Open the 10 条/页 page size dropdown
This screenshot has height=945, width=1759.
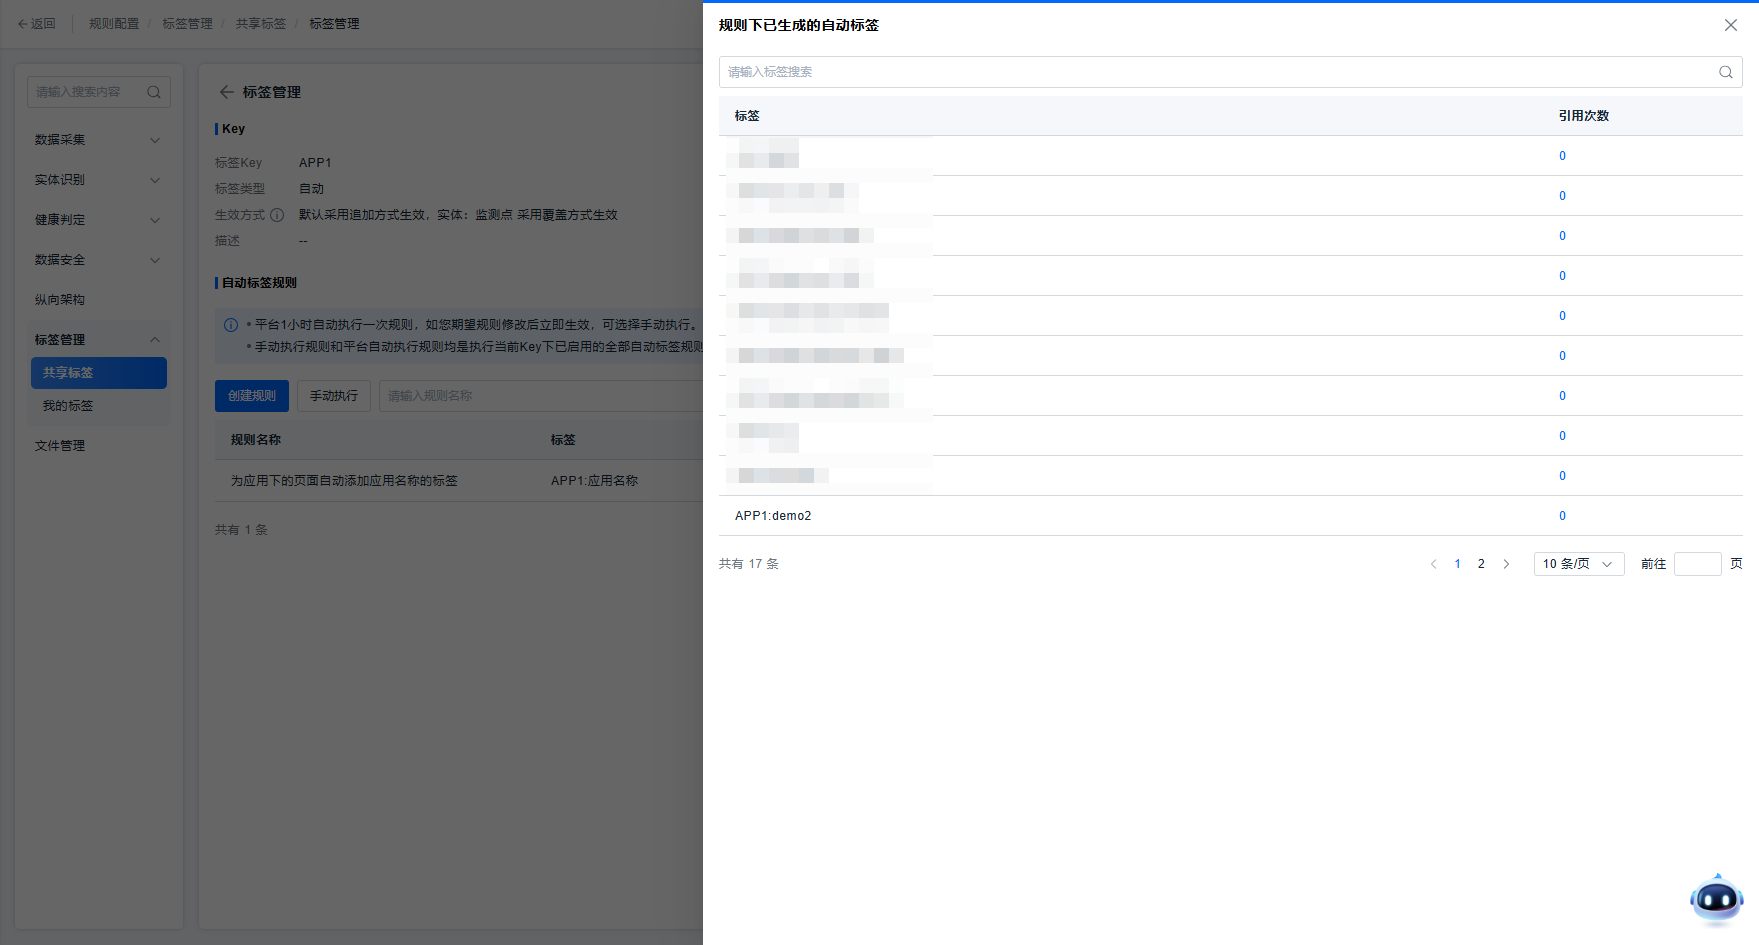1578,564
